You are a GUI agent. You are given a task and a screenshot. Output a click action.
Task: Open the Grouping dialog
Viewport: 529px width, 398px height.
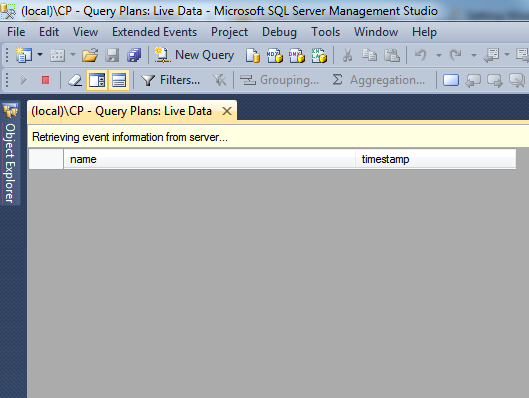point(279,80)
